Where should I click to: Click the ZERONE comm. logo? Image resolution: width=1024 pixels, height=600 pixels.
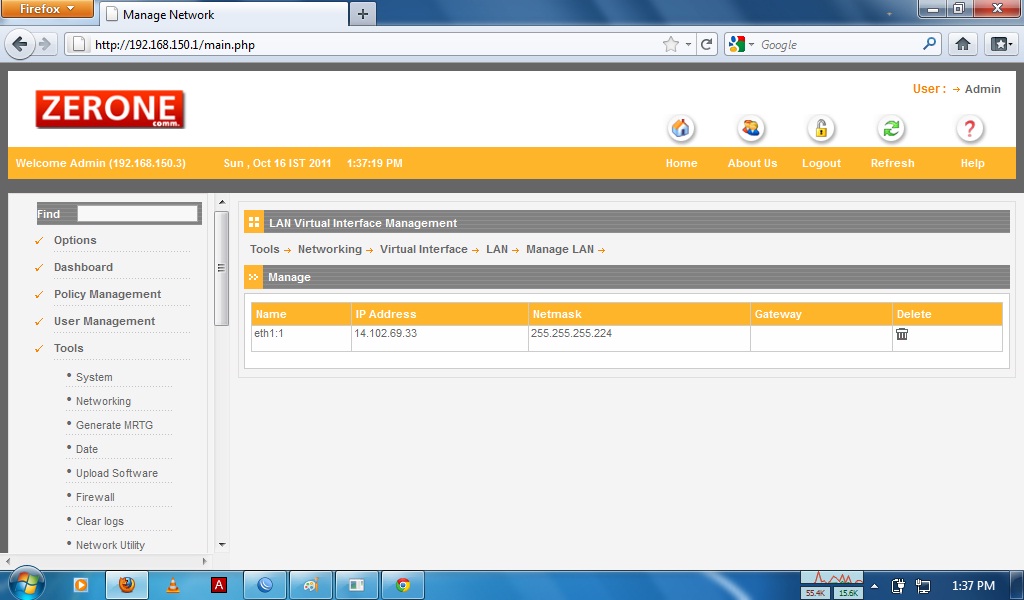110,109
